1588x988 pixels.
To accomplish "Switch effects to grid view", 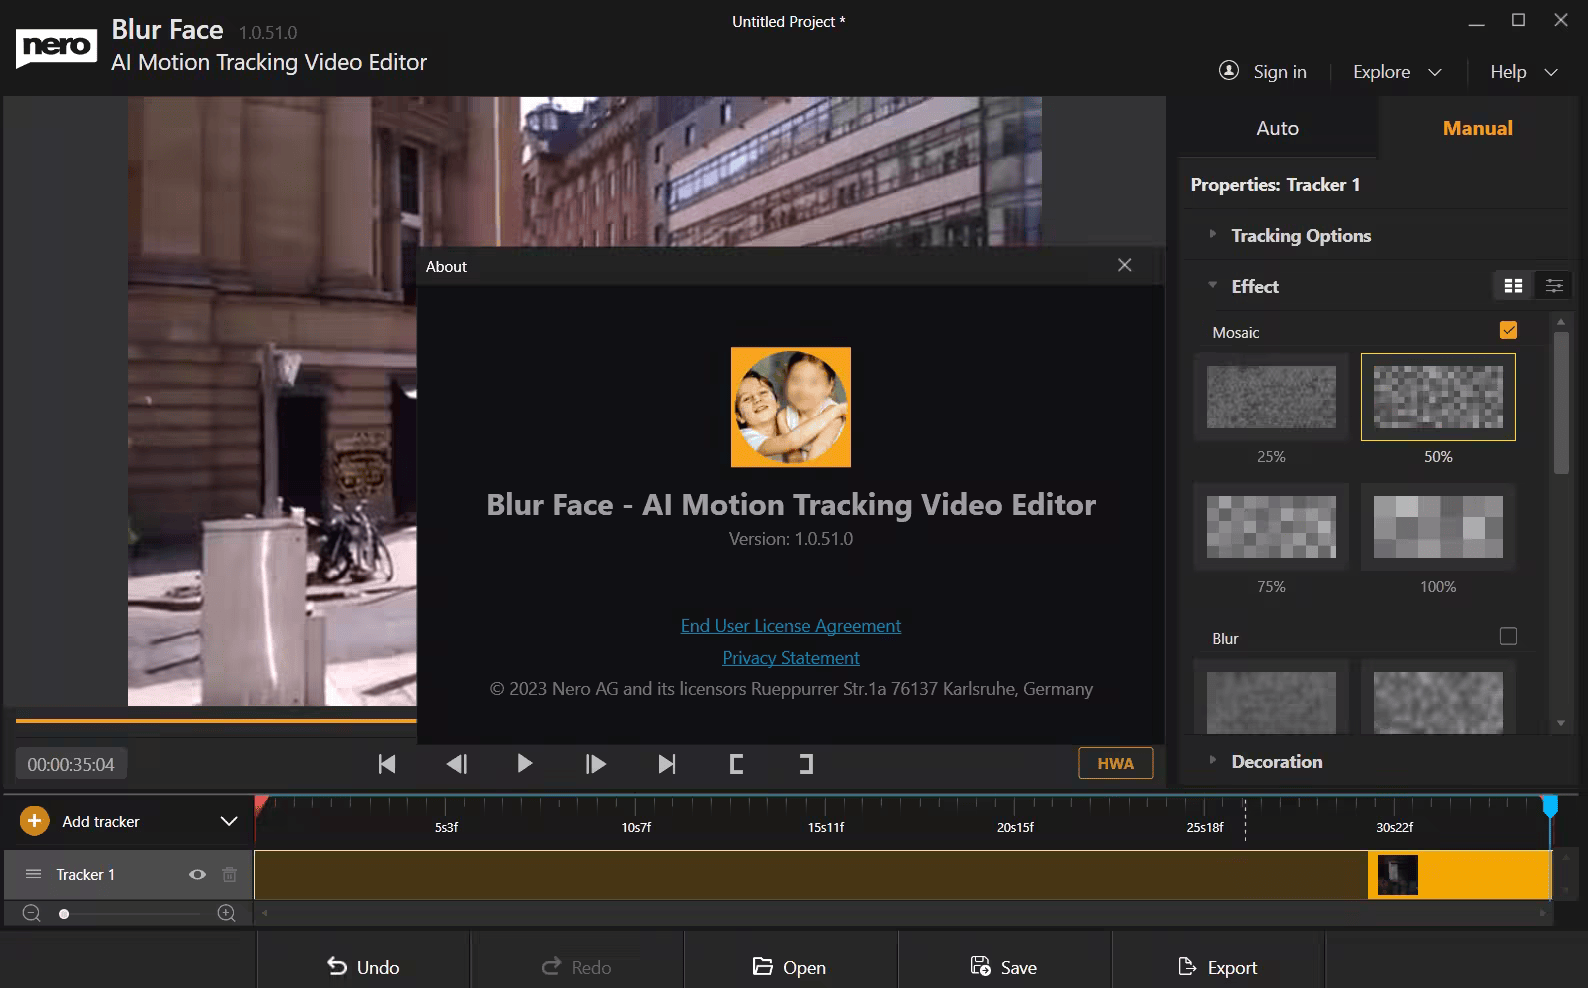I will click(x=1513, y=286).
